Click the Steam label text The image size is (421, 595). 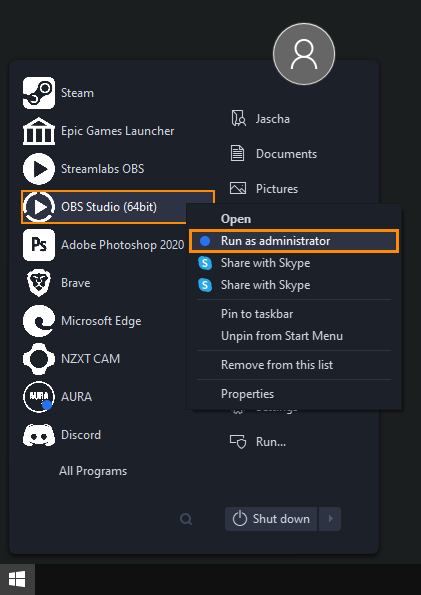click(x=77, y=93)
